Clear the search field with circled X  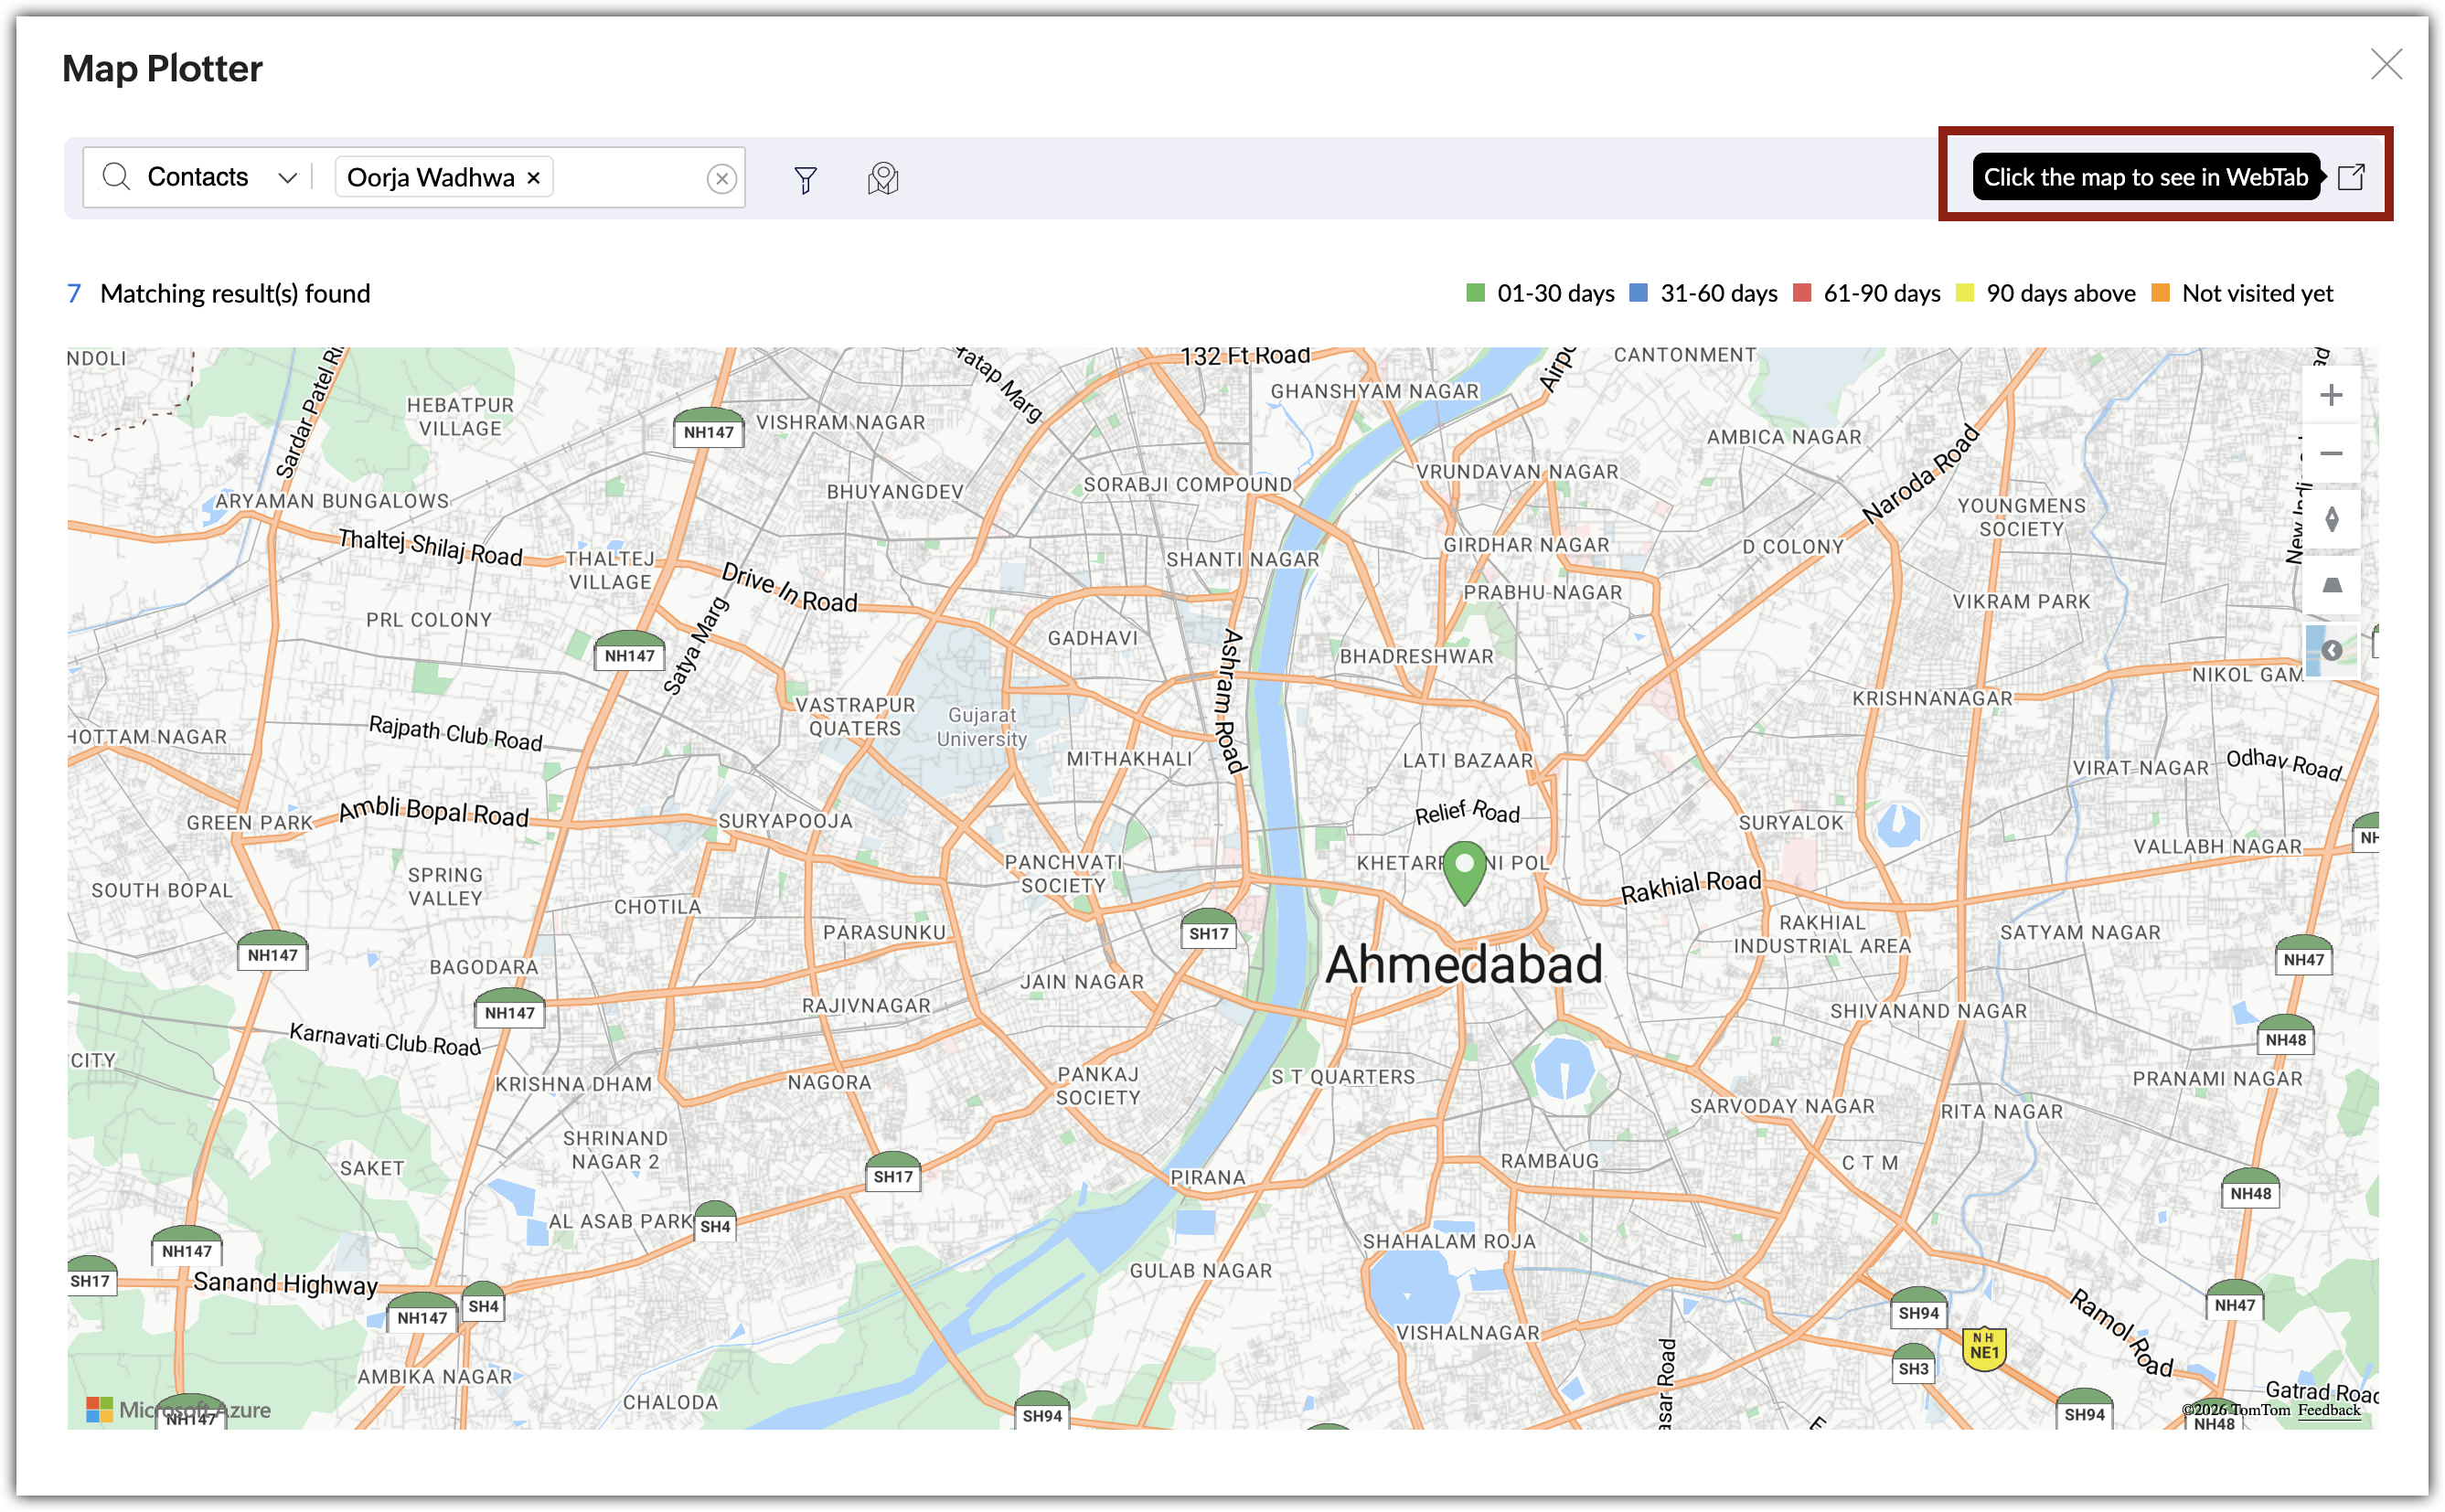point(721,178)
